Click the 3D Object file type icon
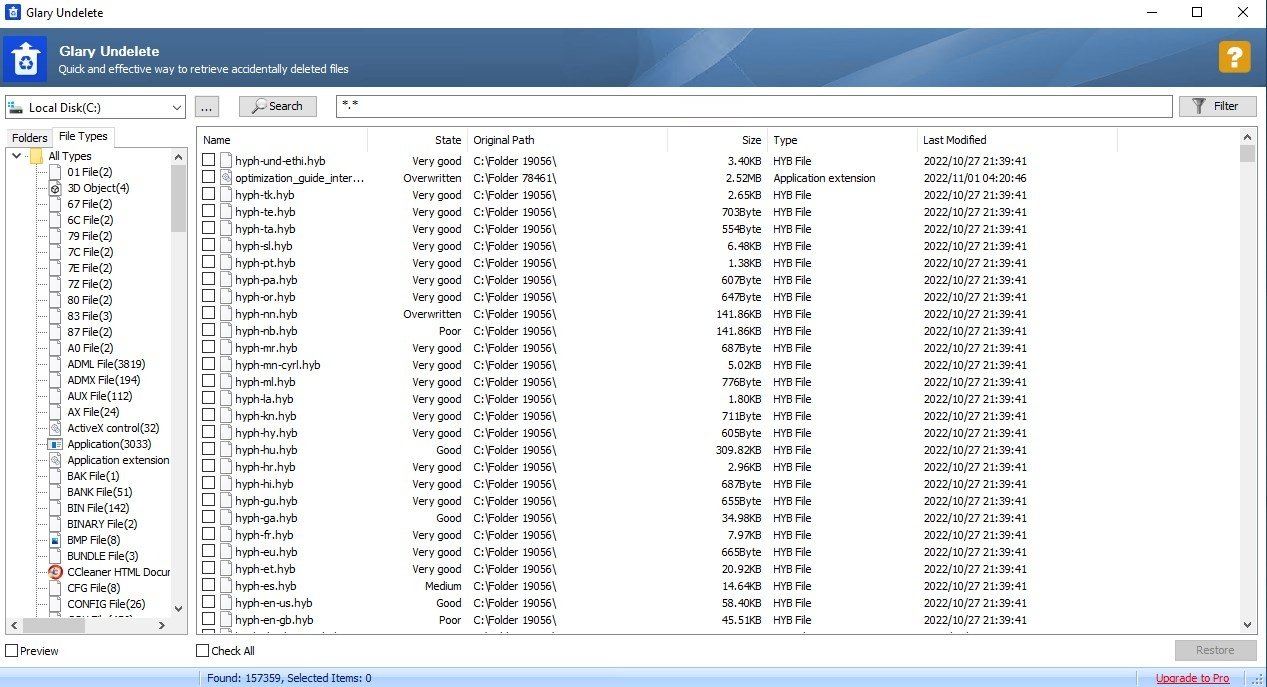This screenshot has width=1267, height=687. (56, 188)
